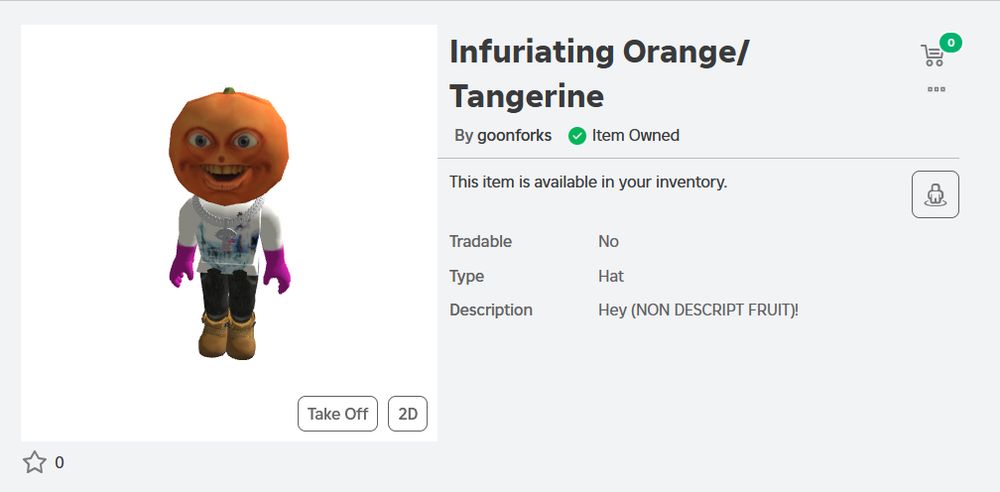Screen dimensions: 1000x492
Task: Open the shopping cart icon
Action: coord(932,55)
